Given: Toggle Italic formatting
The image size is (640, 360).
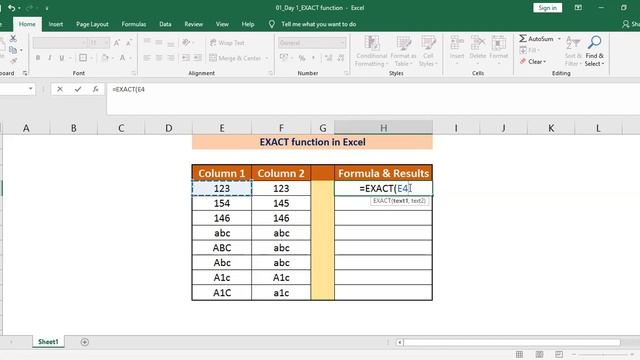Looking at the screenshot, I should [50, 58].
